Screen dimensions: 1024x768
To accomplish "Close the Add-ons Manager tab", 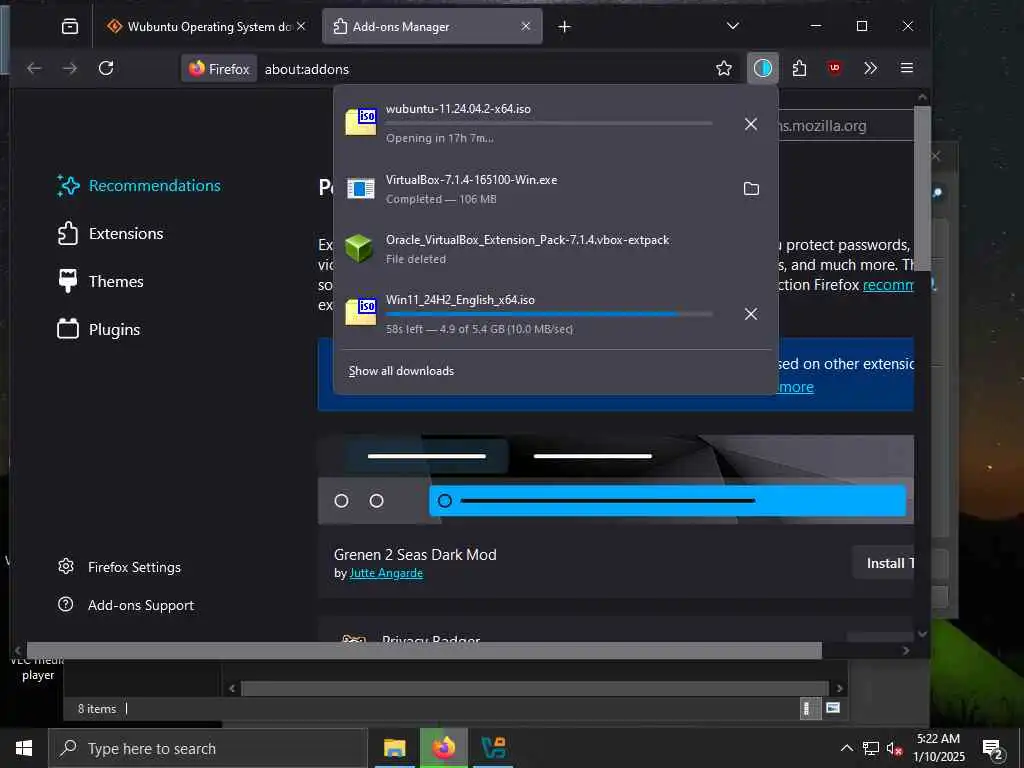I will pyautogui.click(x=526, y=26).
